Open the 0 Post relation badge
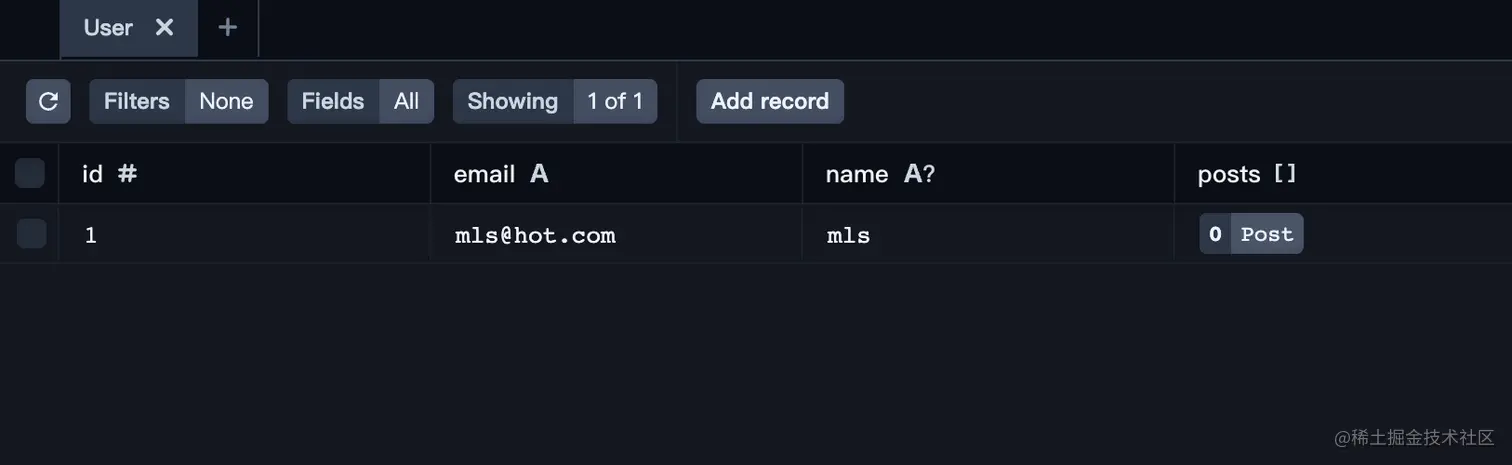 coord(1251,234)
